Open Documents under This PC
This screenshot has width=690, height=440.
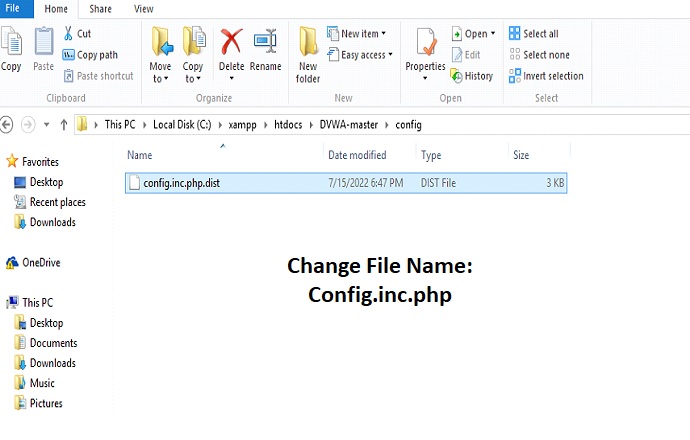tap(46, 343)
